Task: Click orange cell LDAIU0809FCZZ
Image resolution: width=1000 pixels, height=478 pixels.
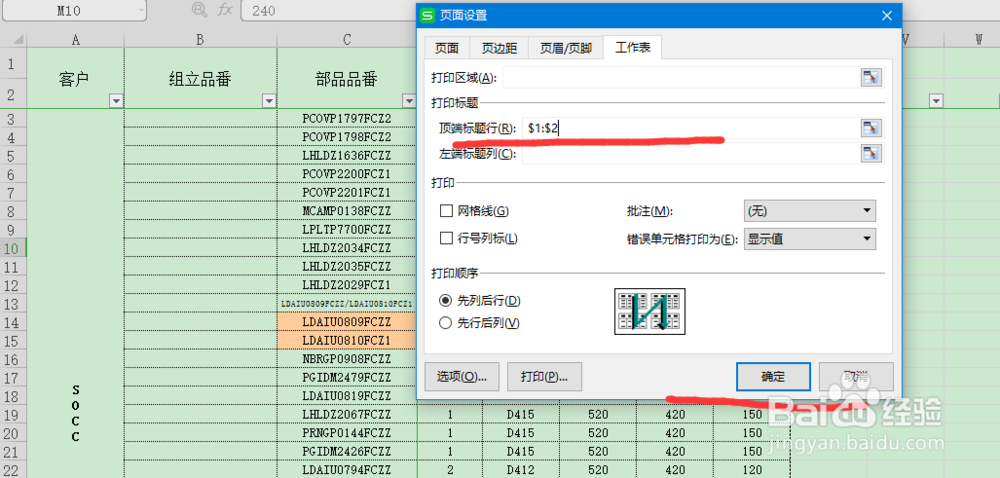Action: [347, 322]
